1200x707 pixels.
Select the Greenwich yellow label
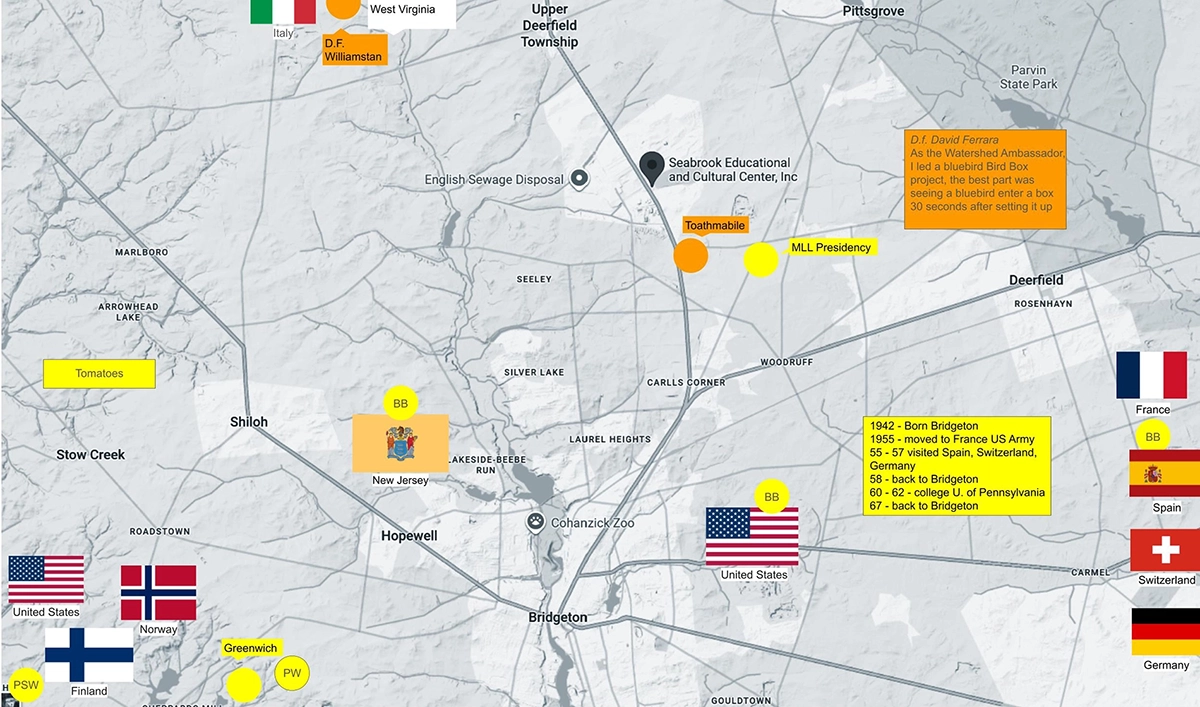tap(250, 648)
